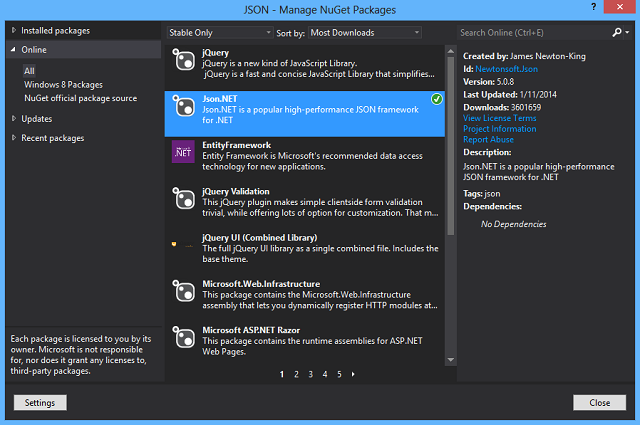
Task: Open the Stable Only dropdown
Action: (x=220, y=33)
